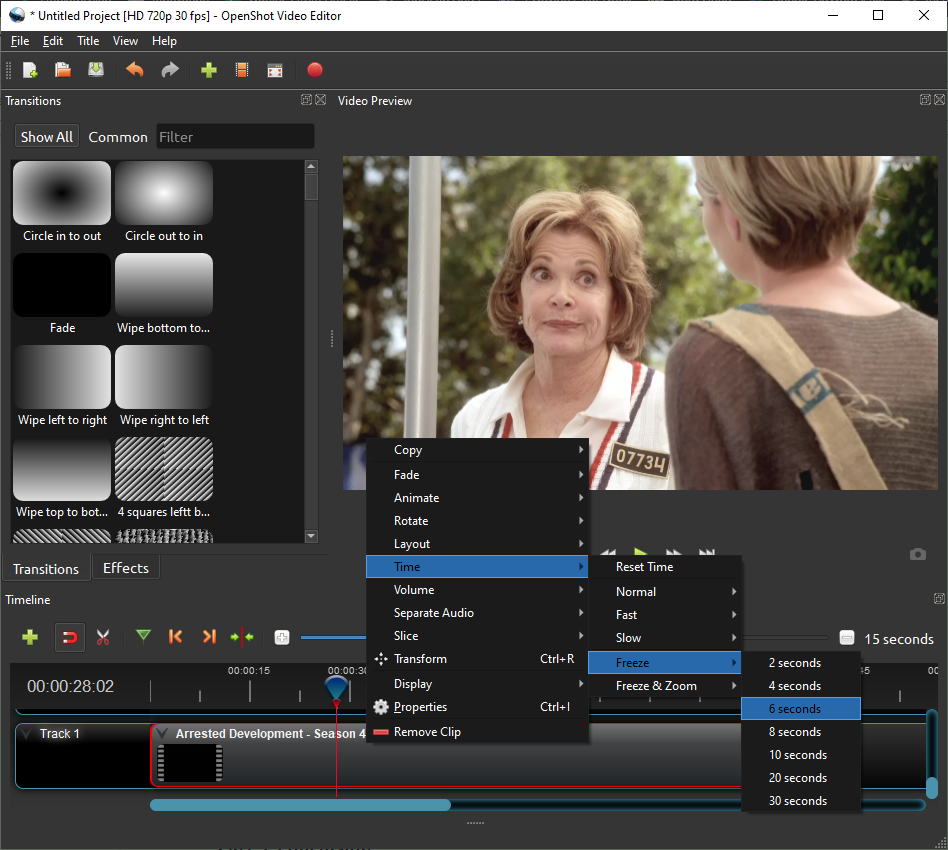This screenshot has width=948, height=850.
Task: Float the Transitions panel via its dock icon
Action: point(307,100)
